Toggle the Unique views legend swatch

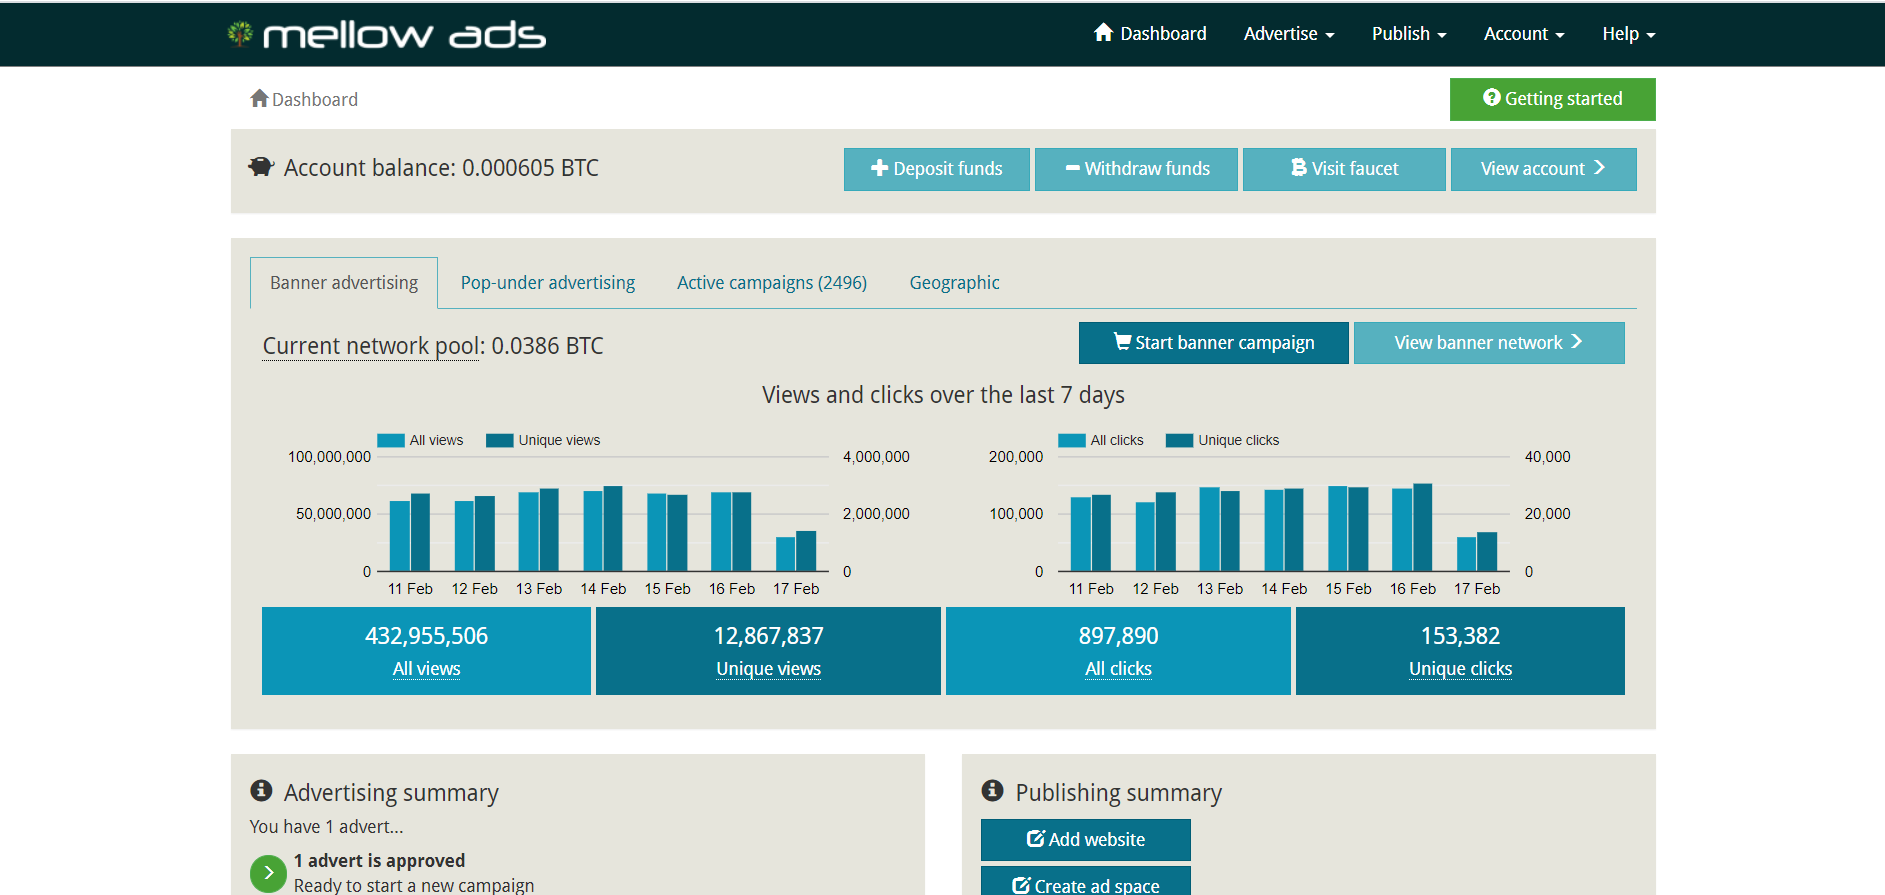499,440
